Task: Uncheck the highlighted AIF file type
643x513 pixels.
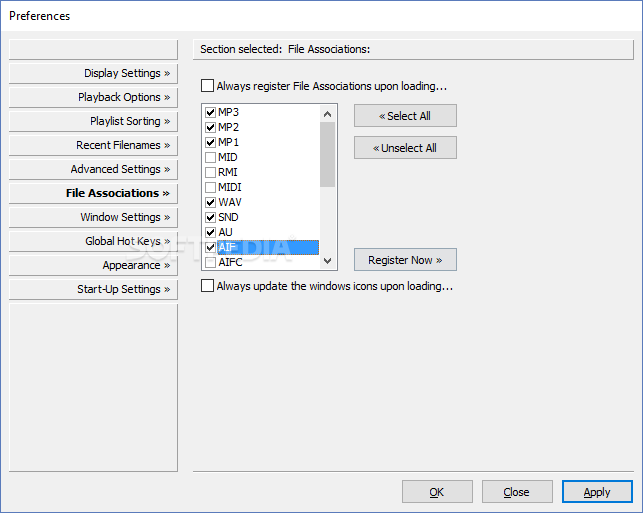Action: (210, 247)
